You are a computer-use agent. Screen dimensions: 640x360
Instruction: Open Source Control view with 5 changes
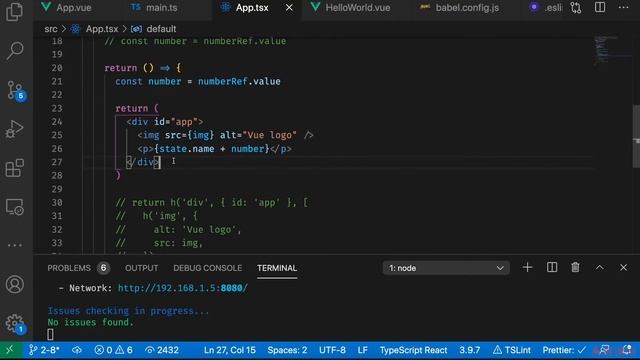(x=16, y=90)
